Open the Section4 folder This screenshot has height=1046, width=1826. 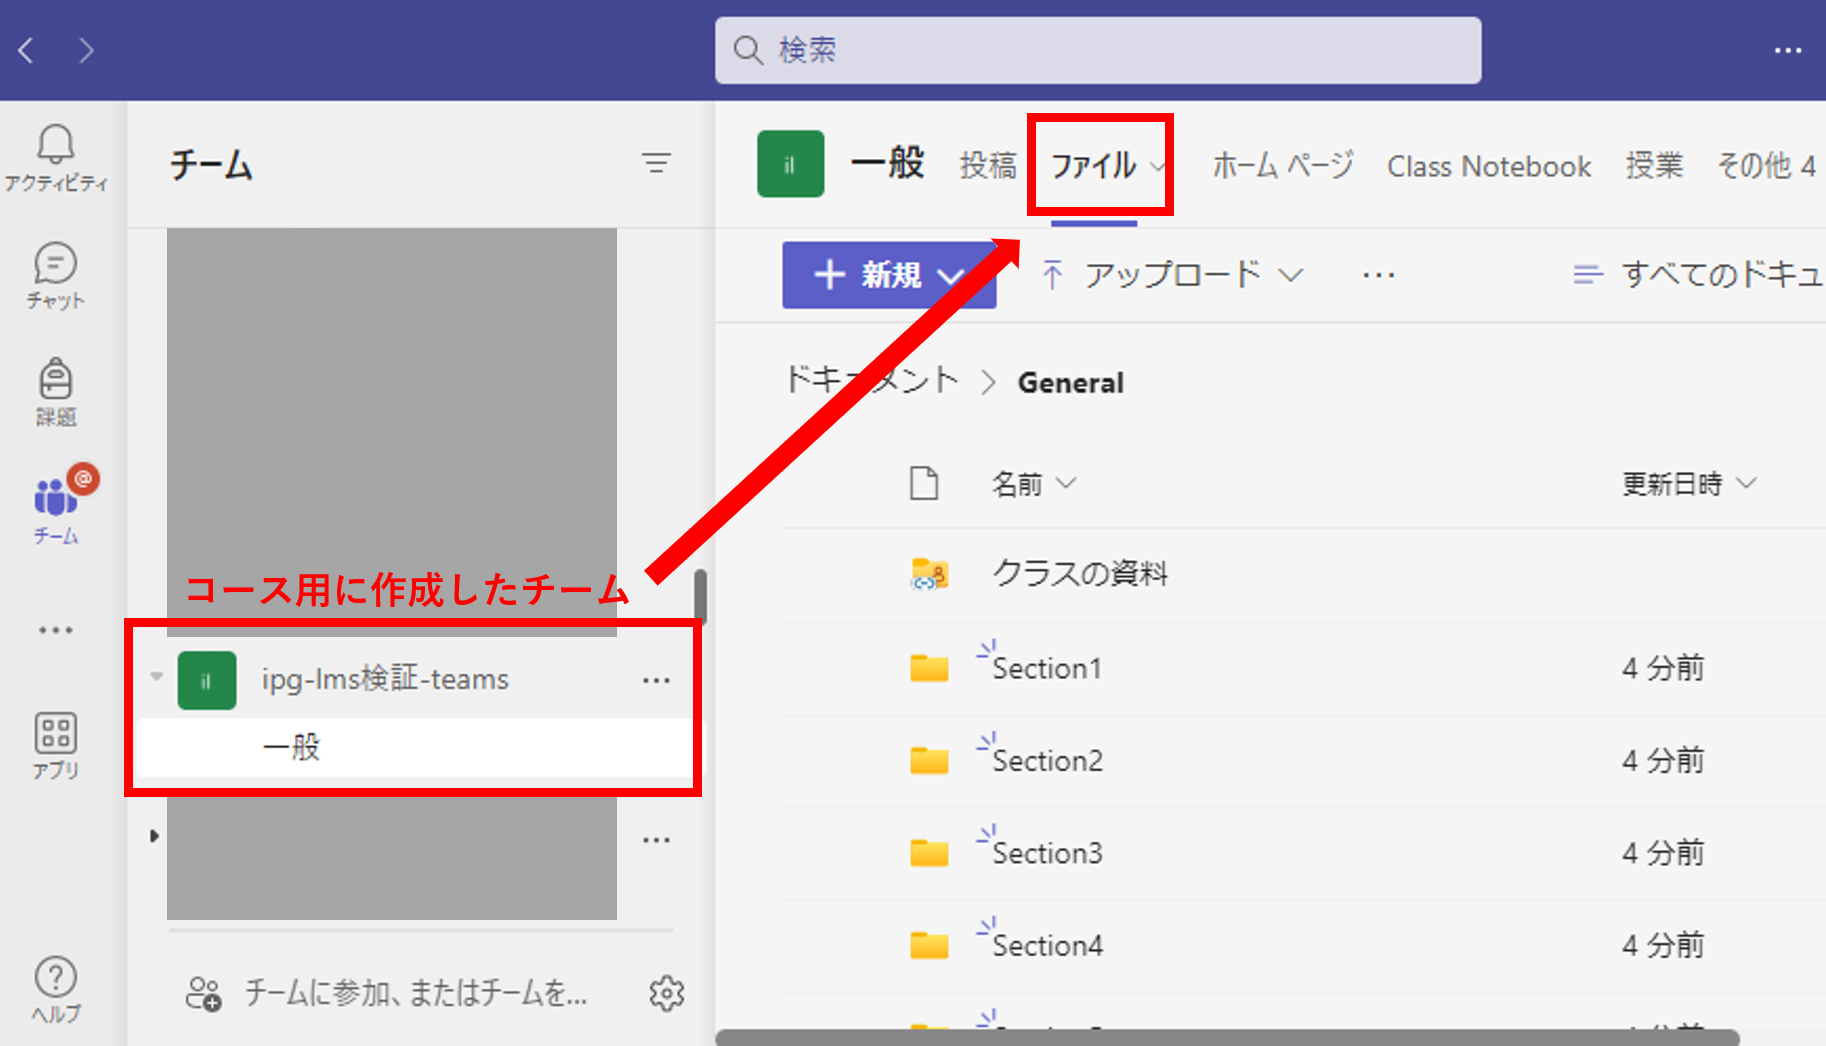[x=1047, y=945]
